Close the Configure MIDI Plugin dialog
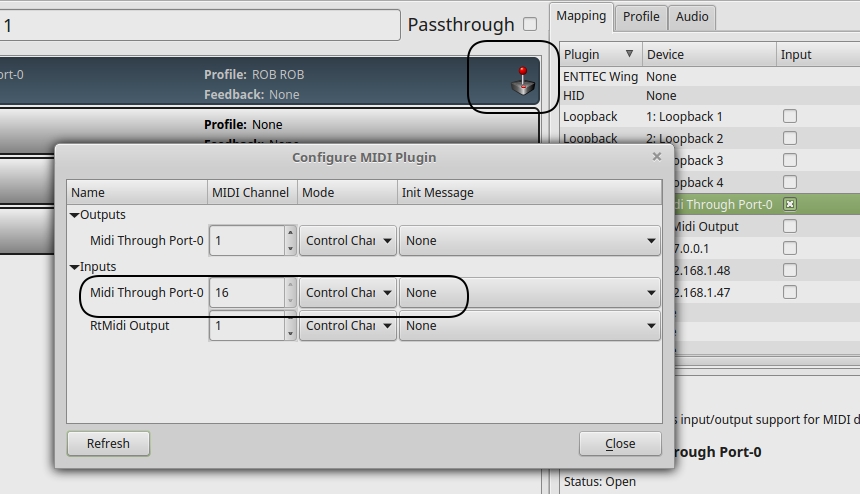 pyautogui.click(x=657, y=157)
